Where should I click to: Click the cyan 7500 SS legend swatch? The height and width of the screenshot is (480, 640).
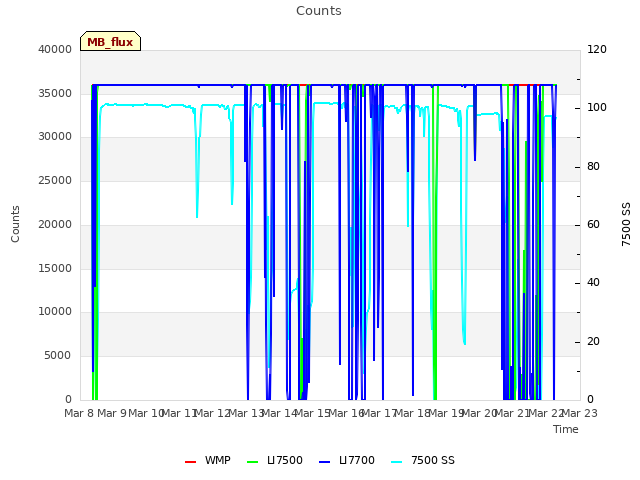[x=396, y=462]
